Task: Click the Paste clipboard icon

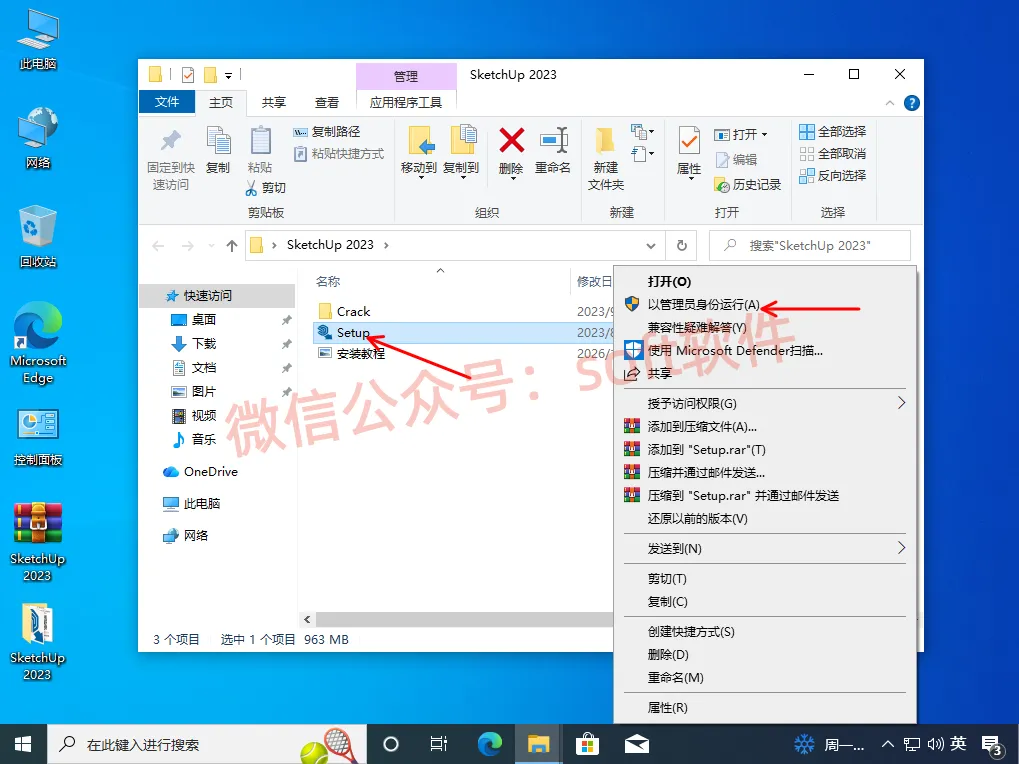Action: [x=261, y=141]
